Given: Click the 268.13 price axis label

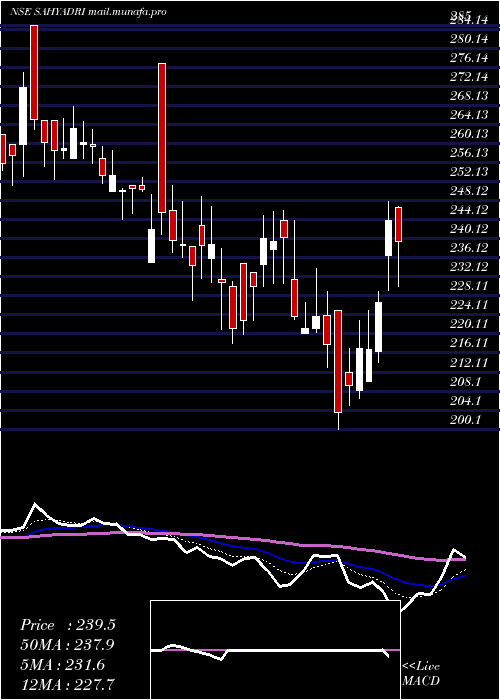Looking at the screenshot, I should coord(469,96).
